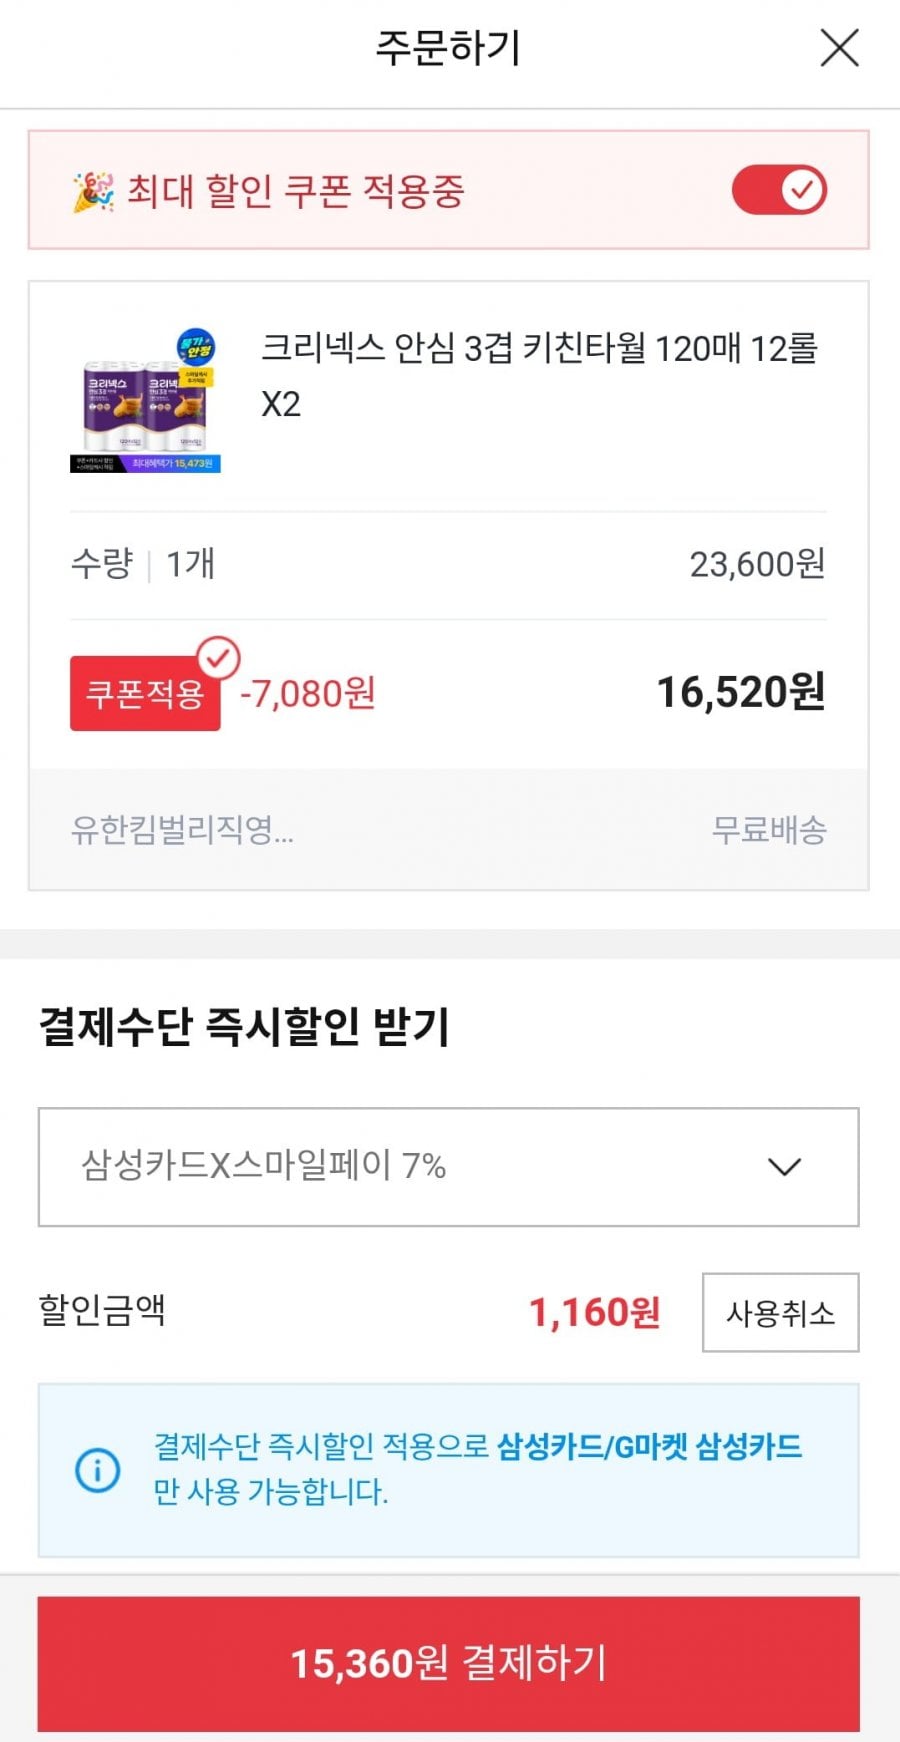
Task: Open the 크리넥스 안심 3겹 키친타월 product title
Action: point(539,375)
